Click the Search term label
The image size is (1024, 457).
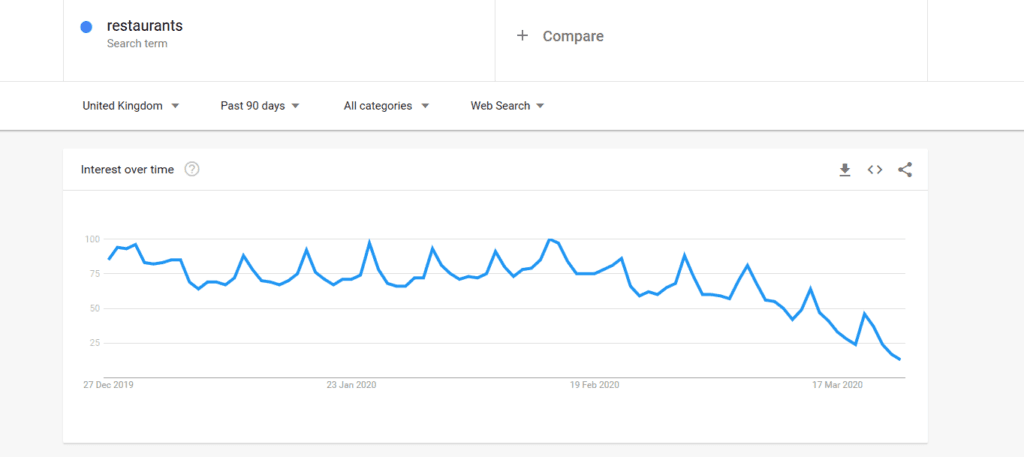(137, 44)
